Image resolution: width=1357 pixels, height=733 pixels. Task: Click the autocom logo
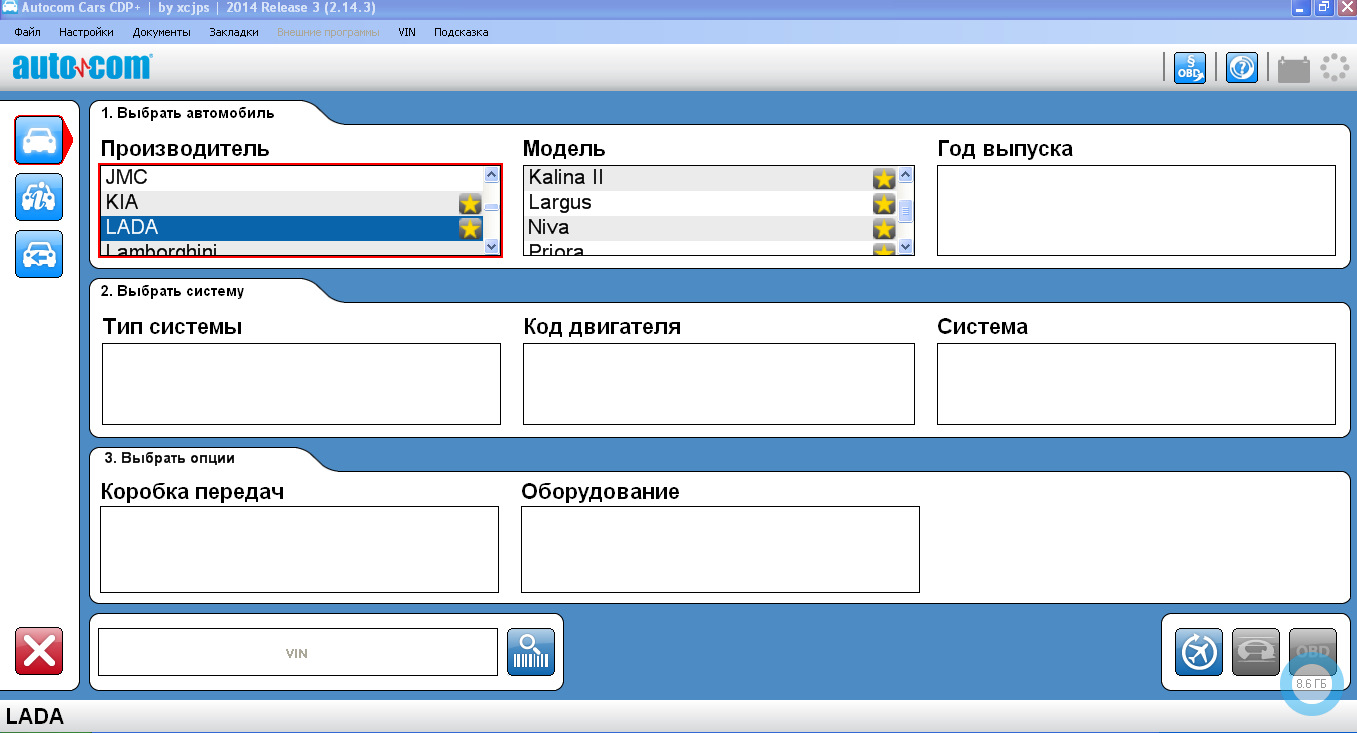coord(82,67)
